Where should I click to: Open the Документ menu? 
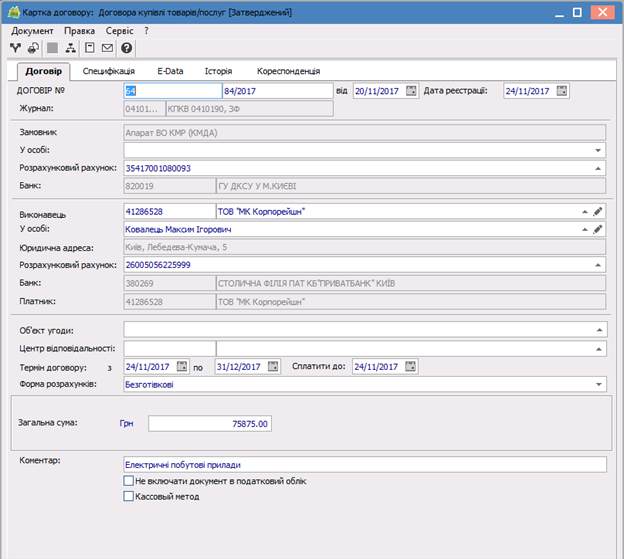[x=32, y=31]
